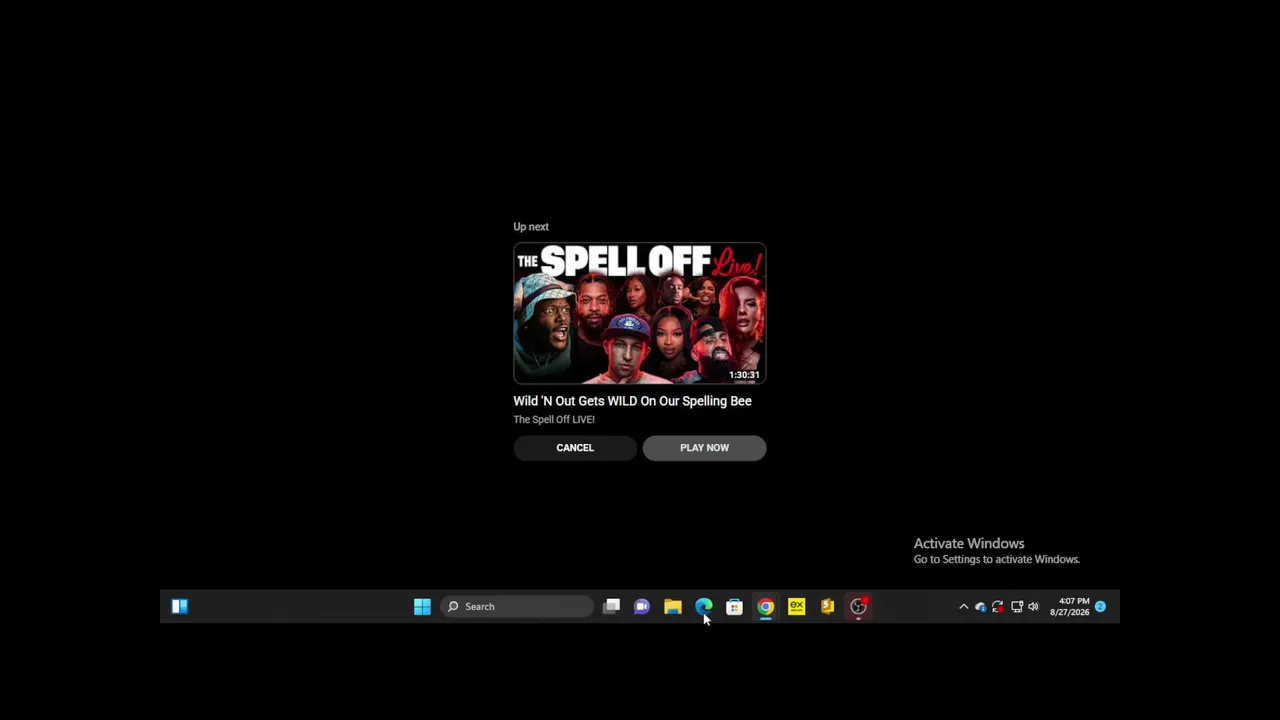Open the yellow 'ex' app in taskbar
Screen dimensions: 1280x720
click(796, 606)
